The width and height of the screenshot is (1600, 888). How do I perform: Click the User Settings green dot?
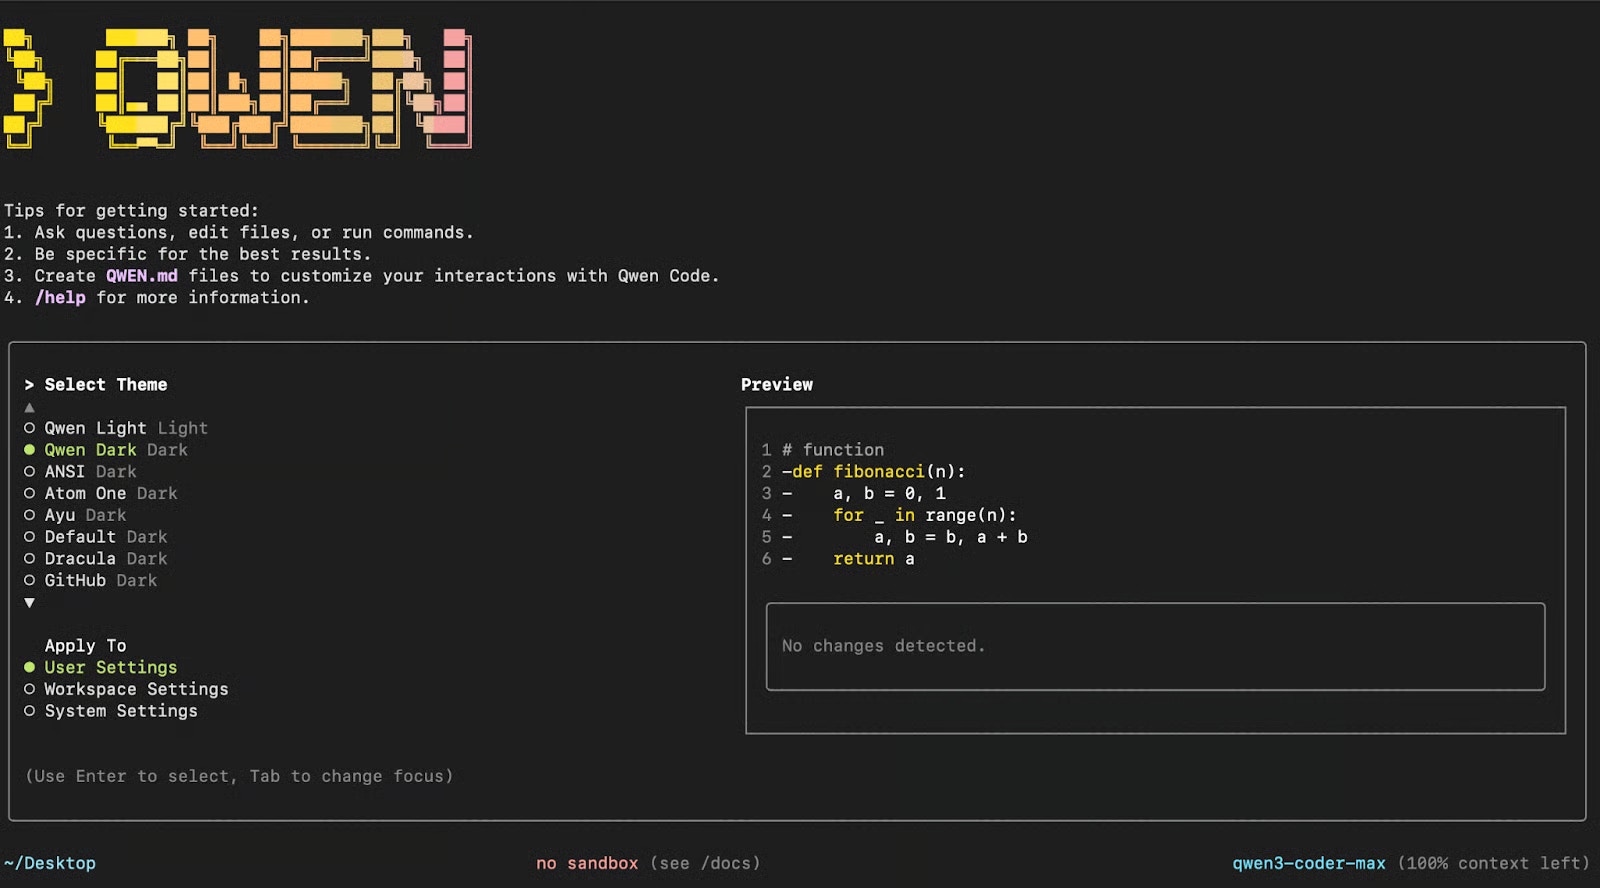click(x=29, y=667)
